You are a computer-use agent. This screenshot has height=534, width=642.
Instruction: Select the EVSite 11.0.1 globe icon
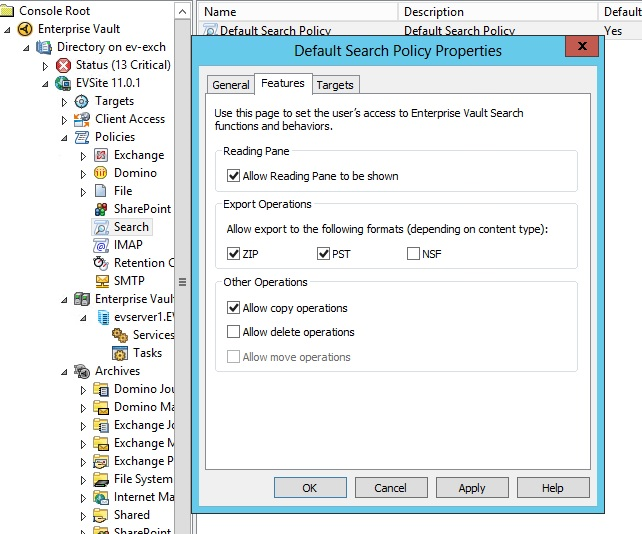point(63,83)
